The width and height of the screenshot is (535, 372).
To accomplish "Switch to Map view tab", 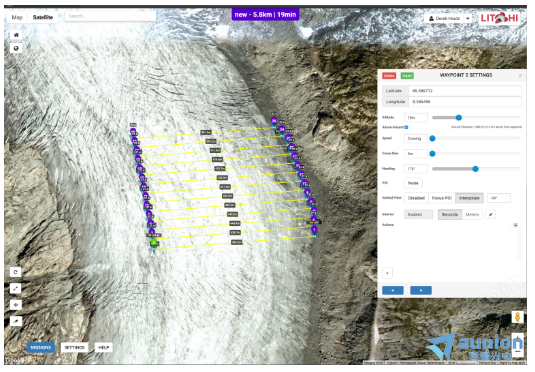I will click(17, 17).
